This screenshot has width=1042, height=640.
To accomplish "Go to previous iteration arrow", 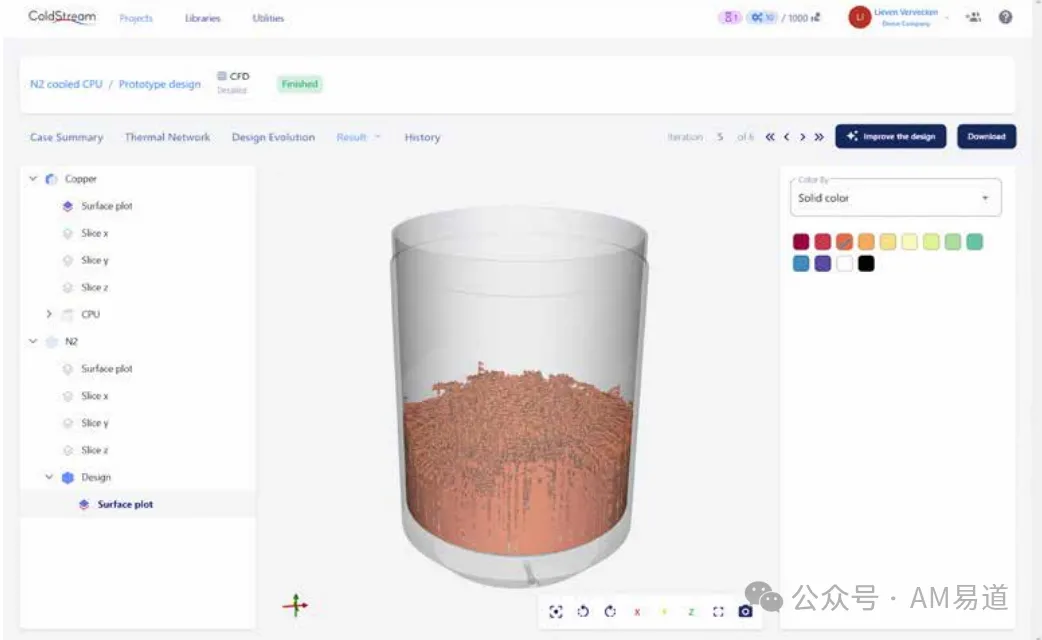I will click(787, 137).
